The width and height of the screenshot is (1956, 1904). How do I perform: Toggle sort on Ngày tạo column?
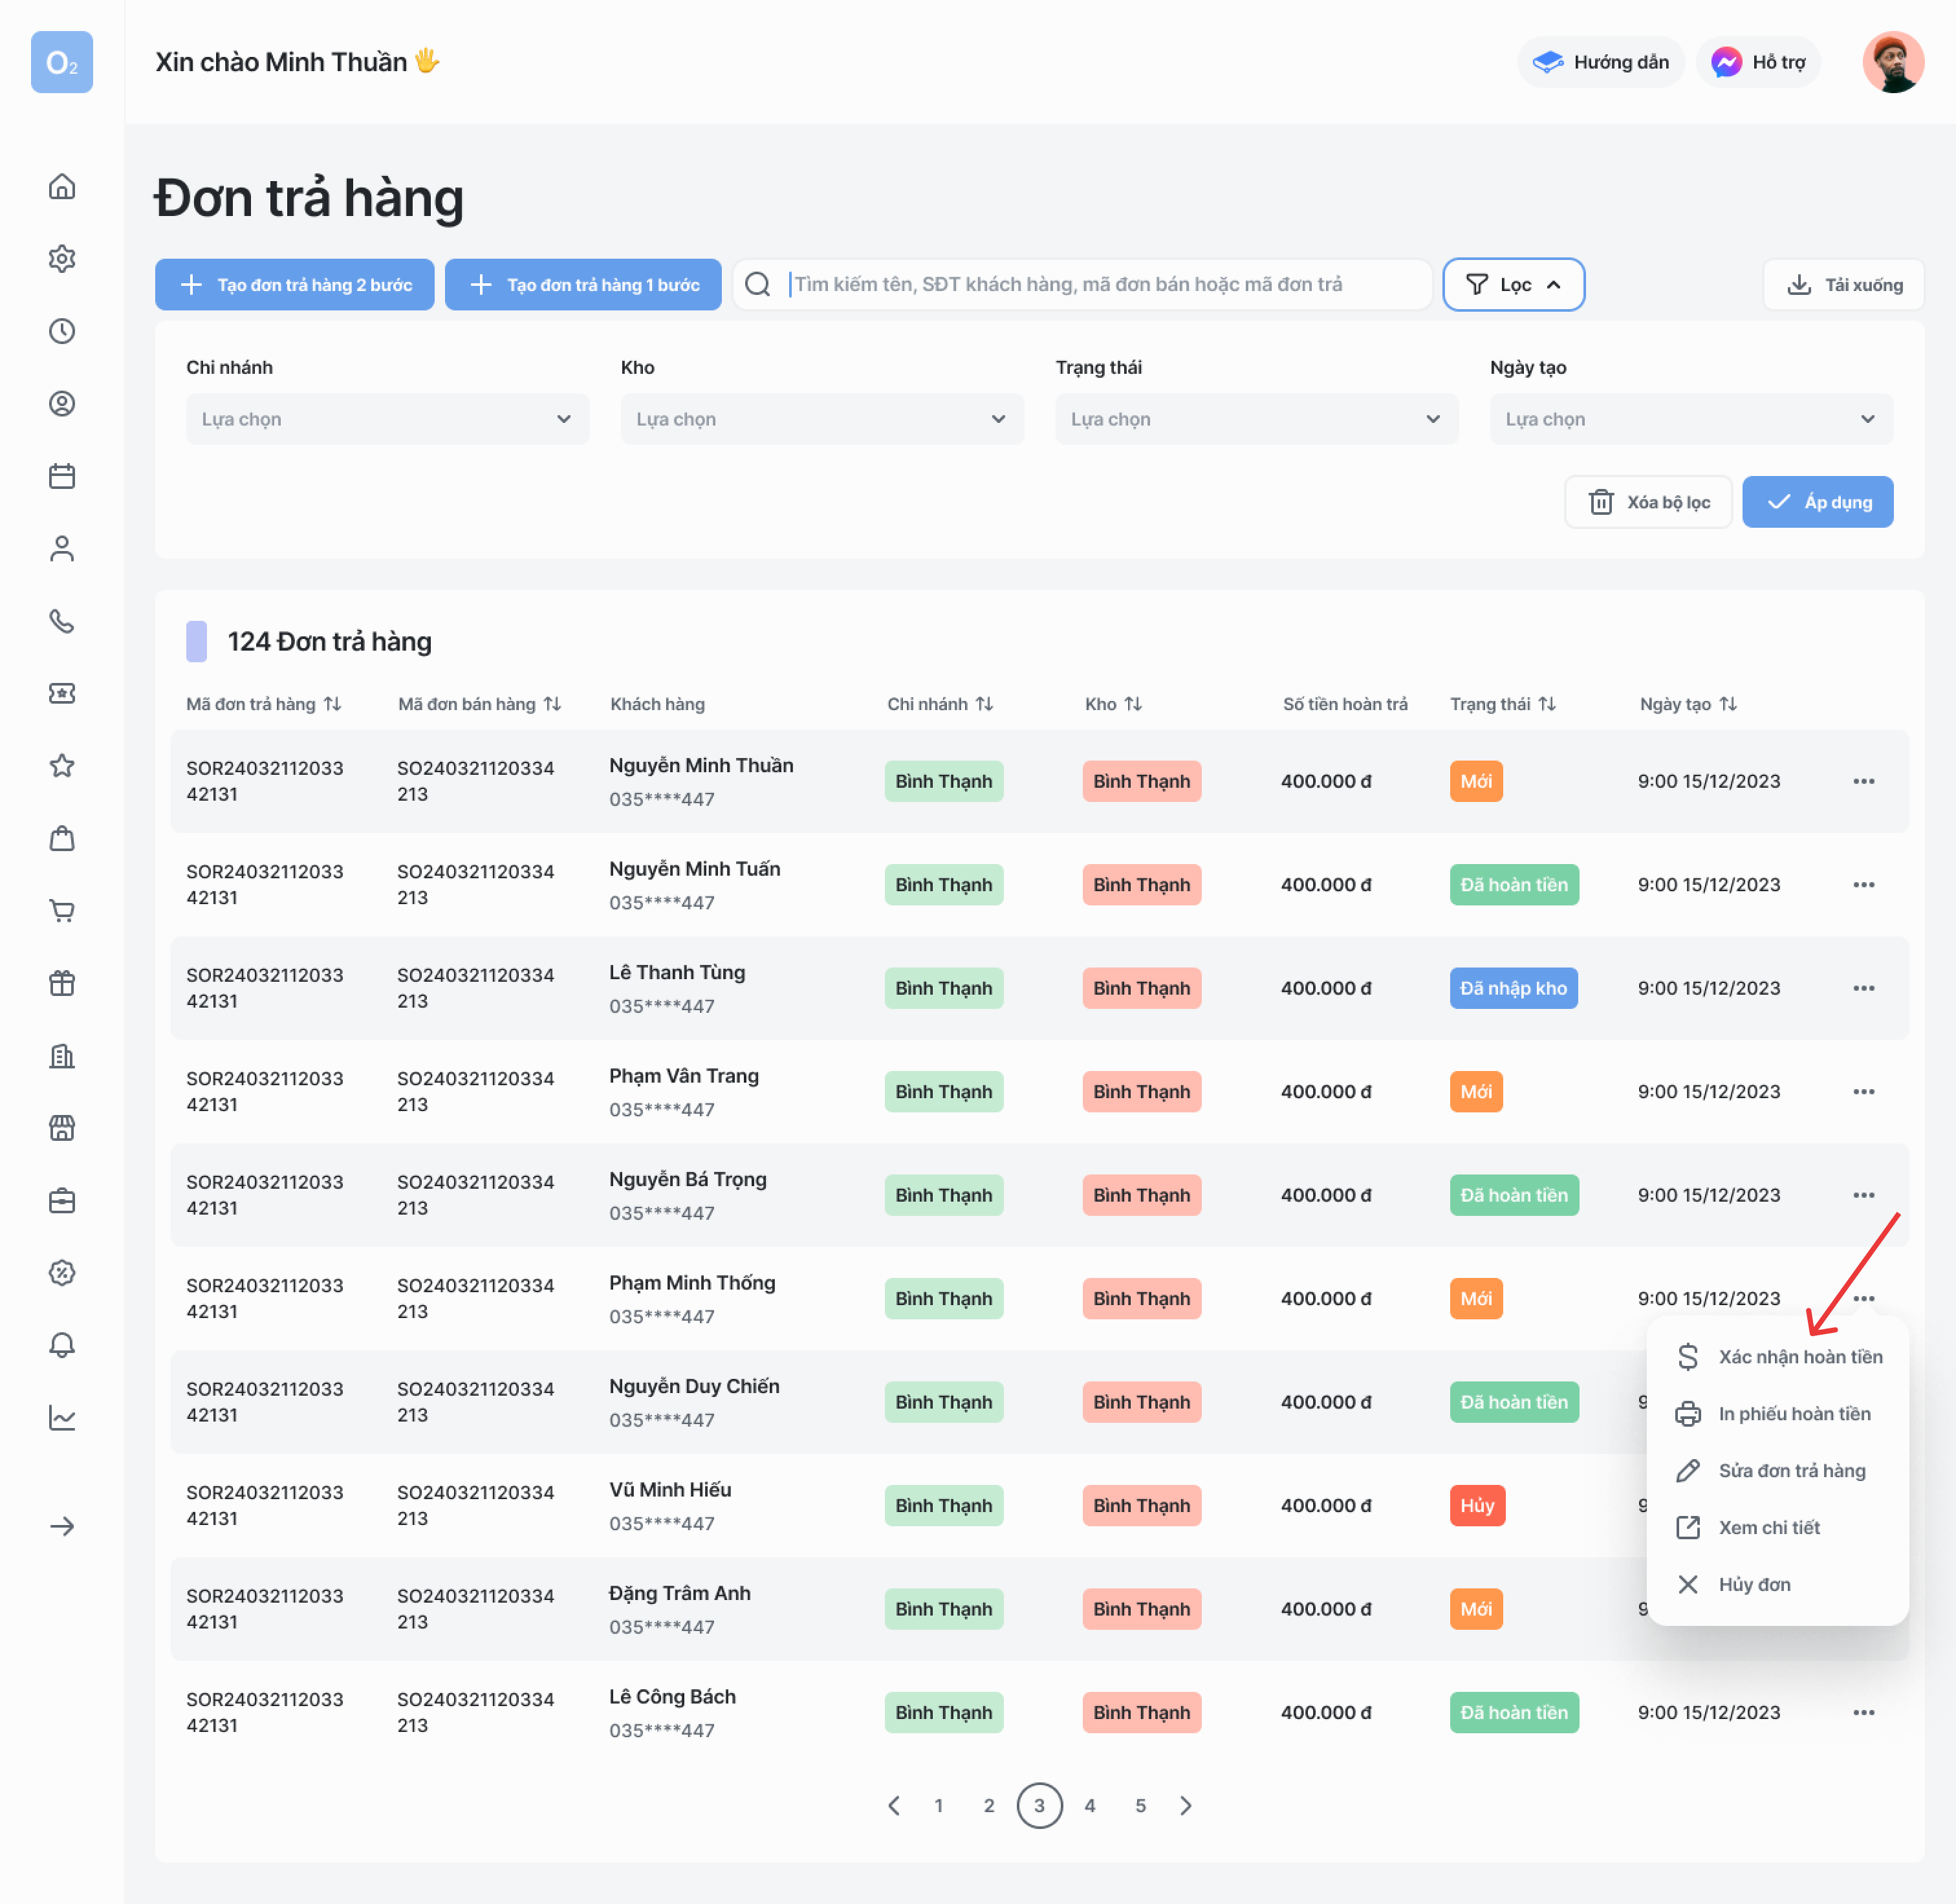(x=1728, y=704)
